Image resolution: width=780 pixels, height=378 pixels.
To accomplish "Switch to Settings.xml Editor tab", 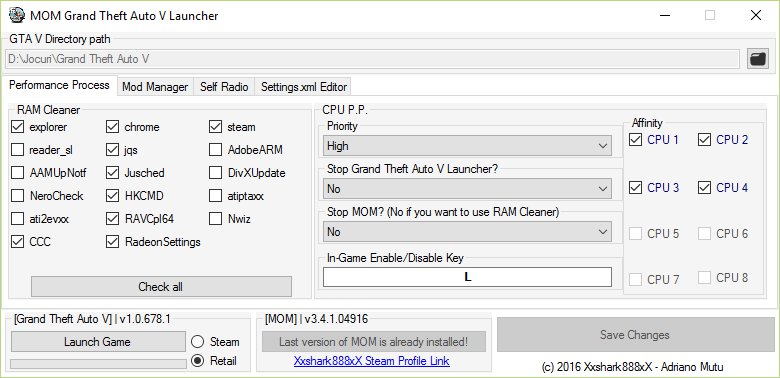I will pos(303,87).
